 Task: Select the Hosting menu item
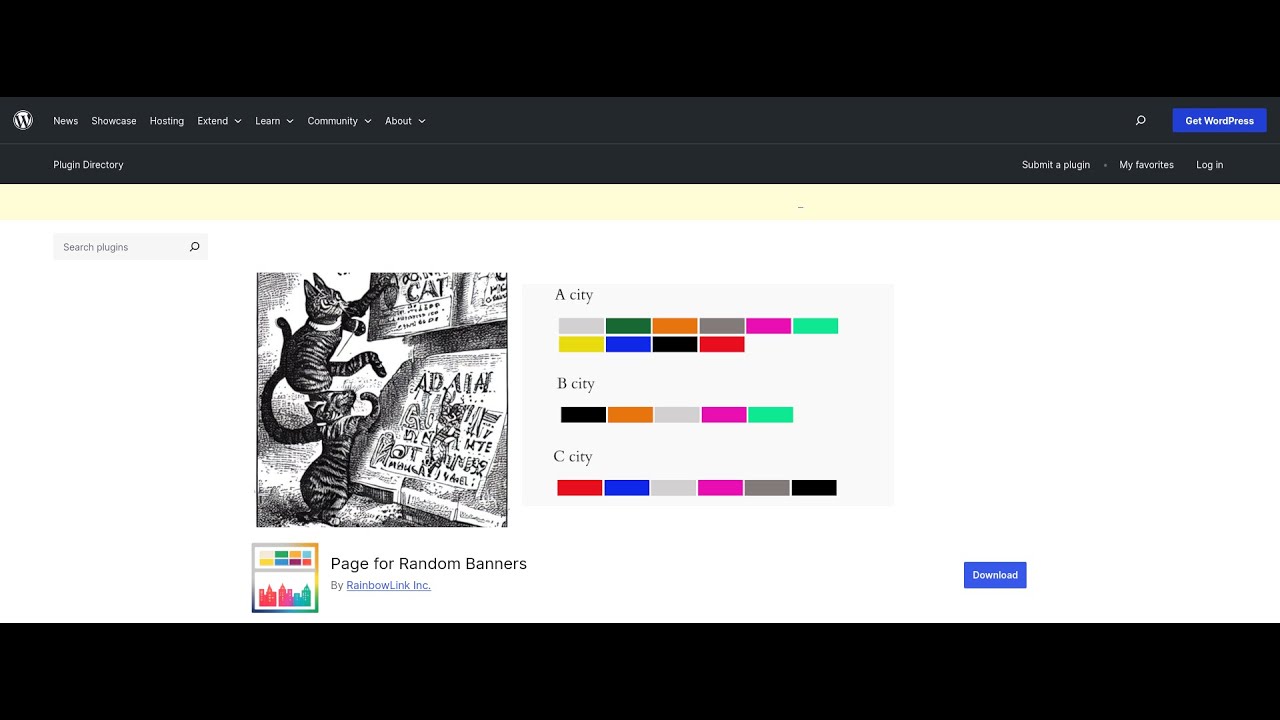click(167, 121)
